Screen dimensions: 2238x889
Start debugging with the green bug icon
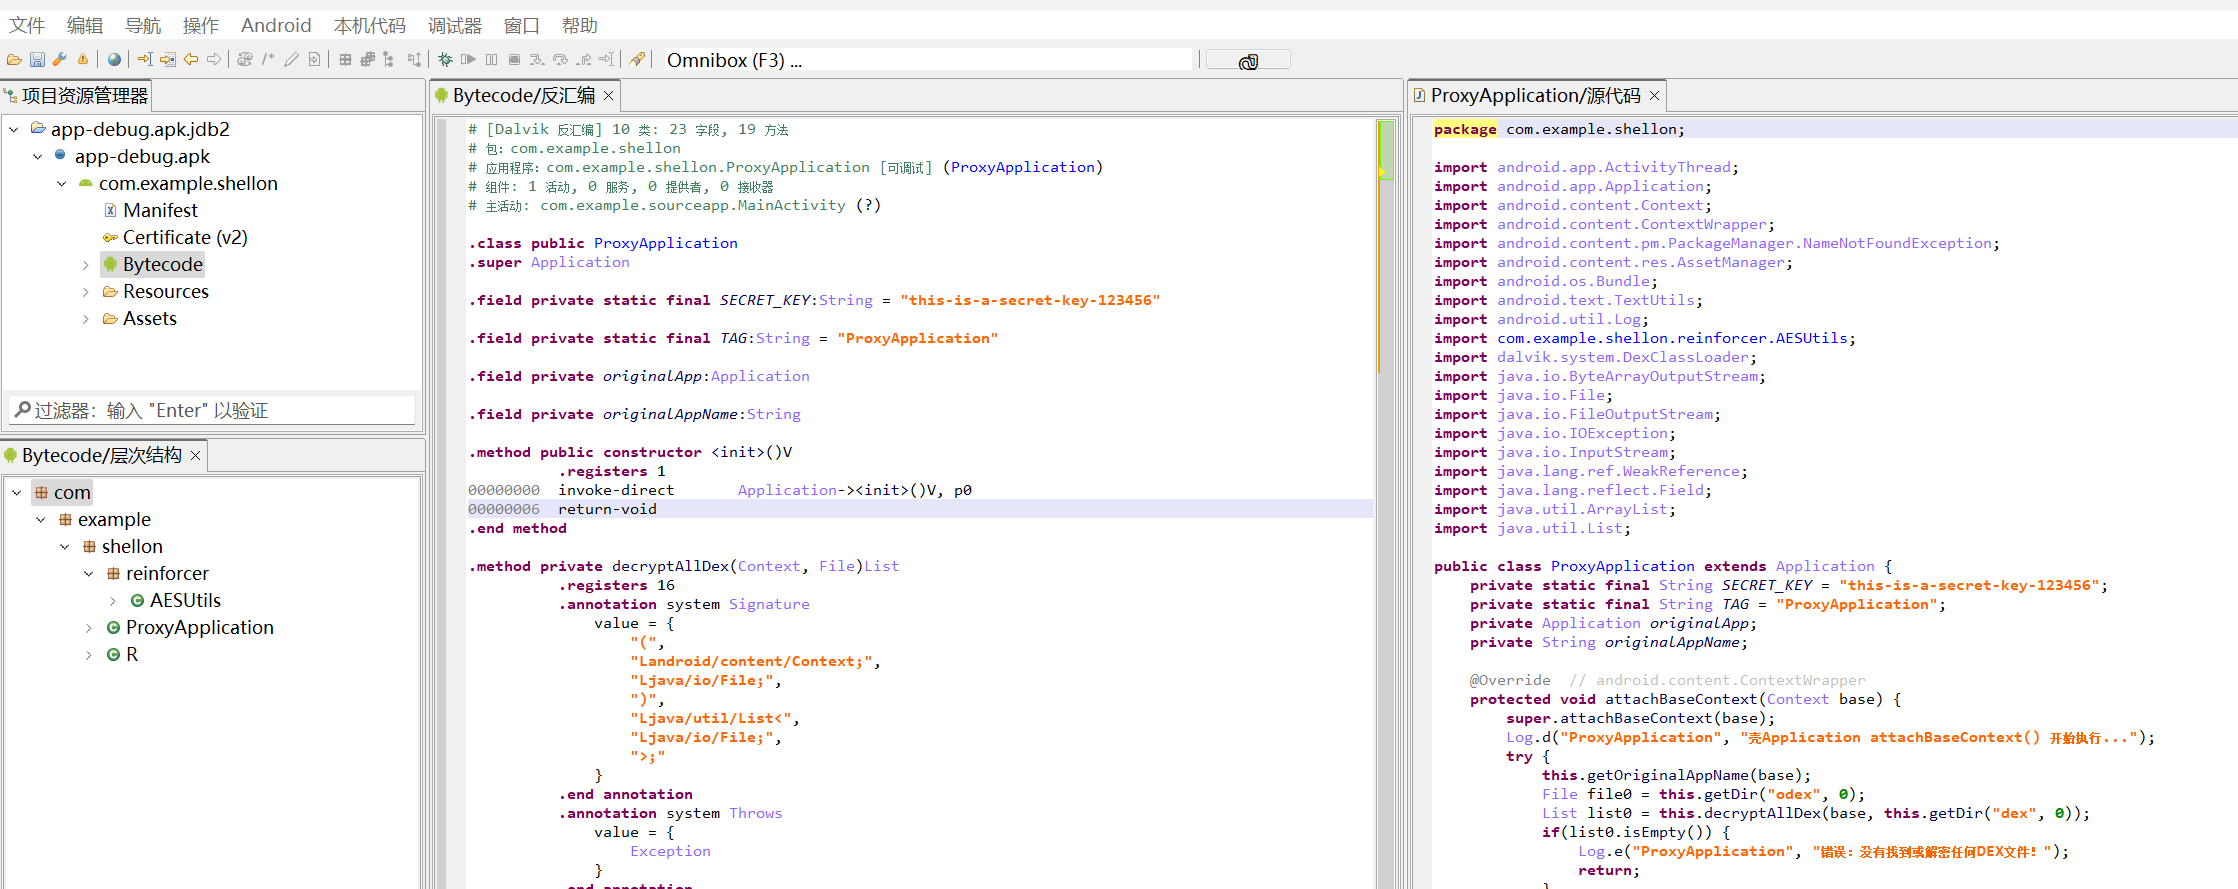point(445,60)
